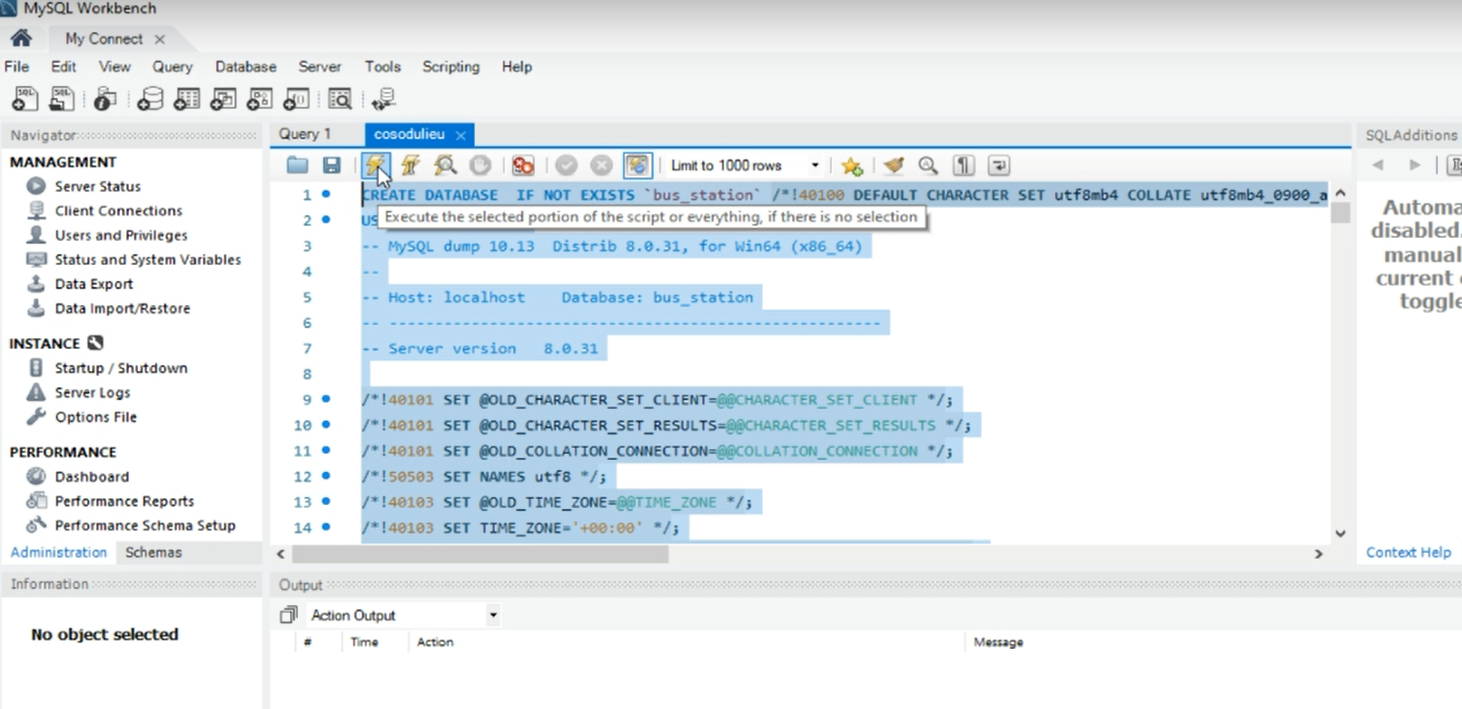Image resolution: width=1462 pixels, height=709 pixels.
Task: Commit the current transaction
Action: [x=567, y=165]
